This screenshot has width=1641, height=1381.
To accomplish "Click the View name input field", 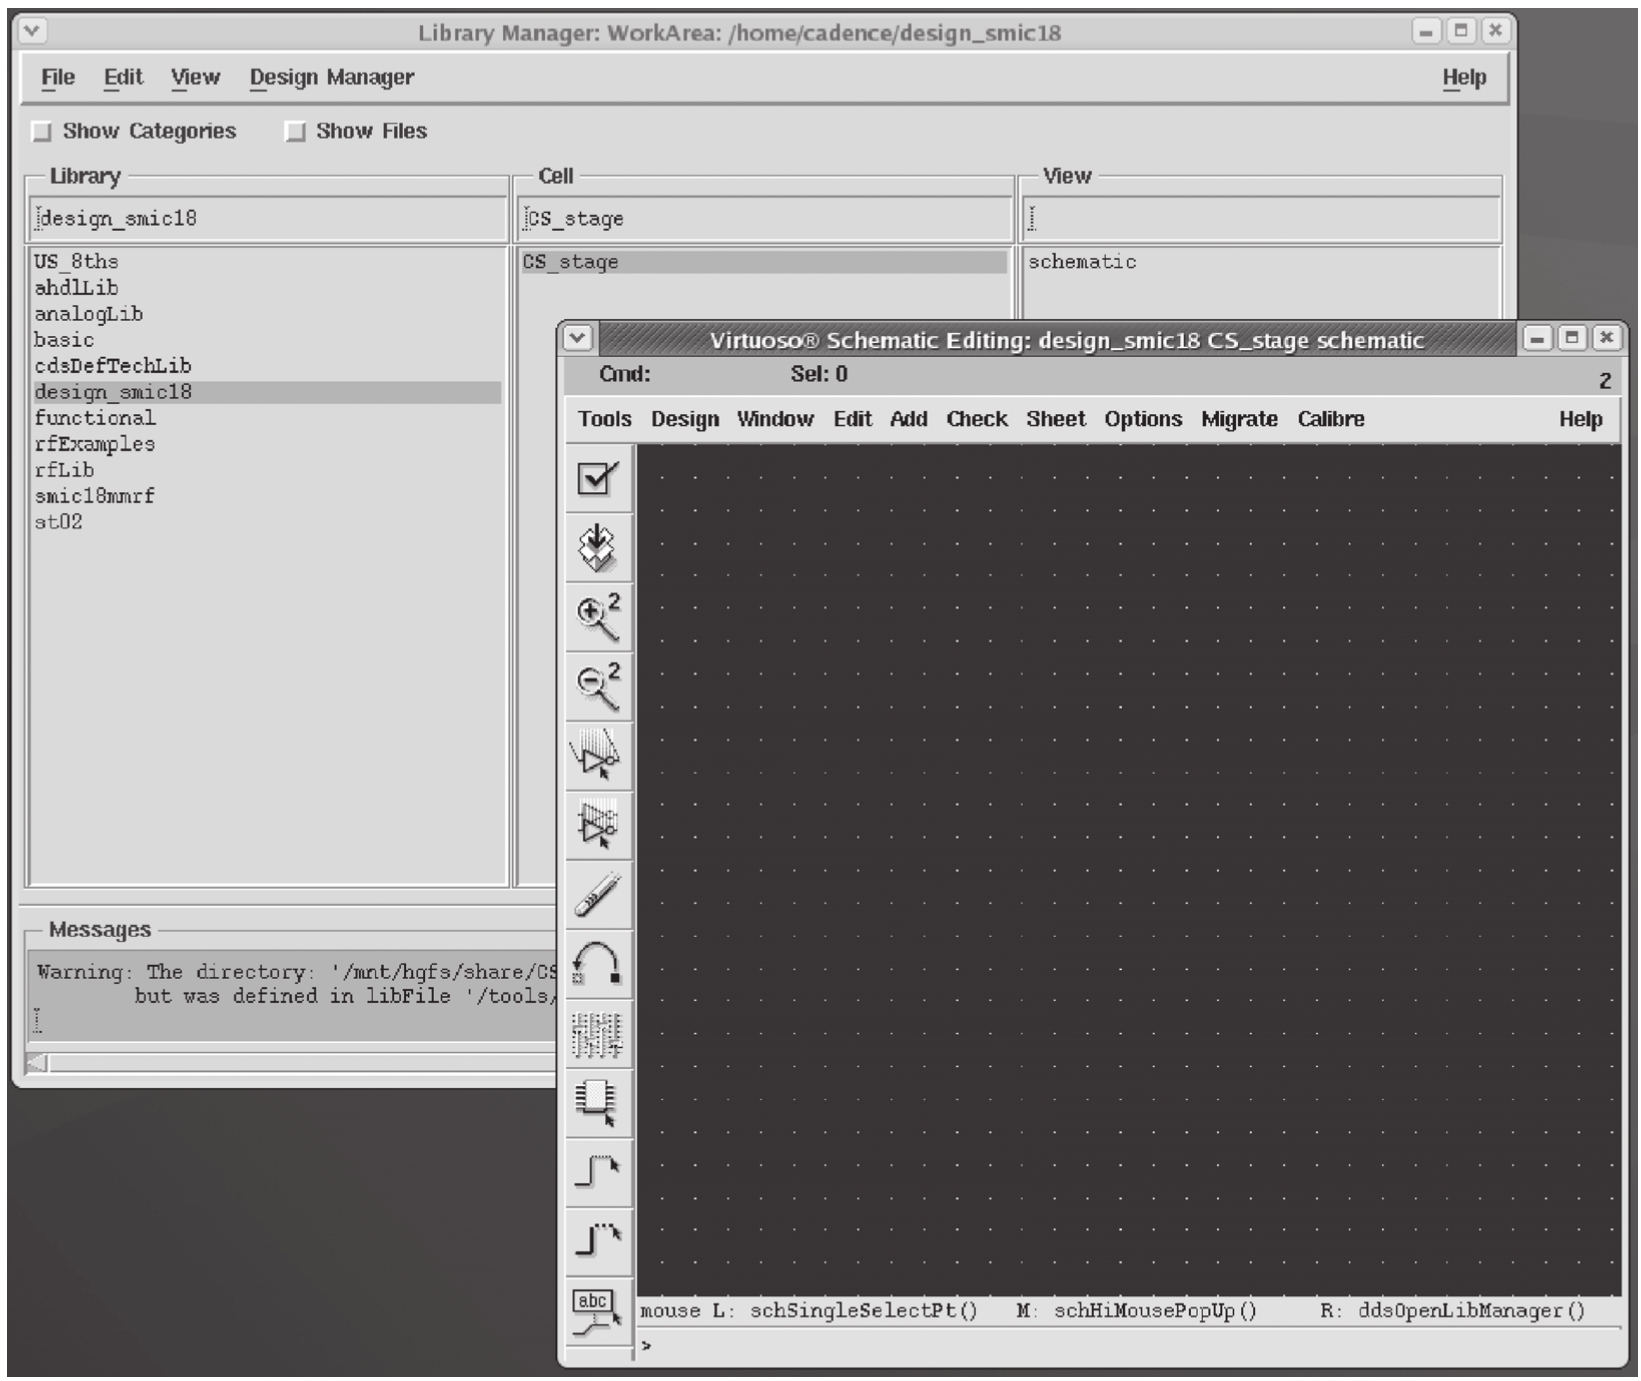I will pyautogui.click(x=1260, y=218).
